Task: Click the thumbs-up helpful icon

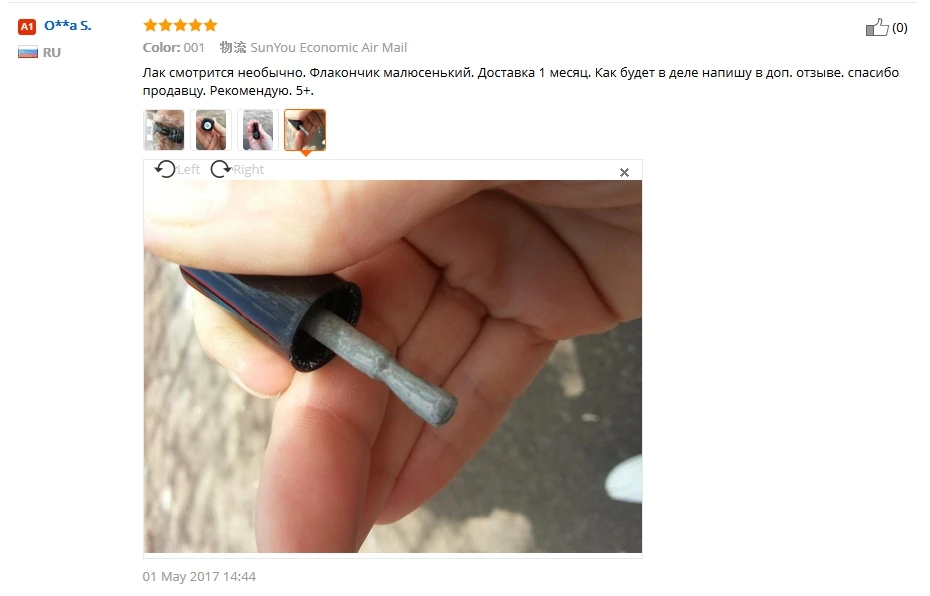Action: (877, 27)
